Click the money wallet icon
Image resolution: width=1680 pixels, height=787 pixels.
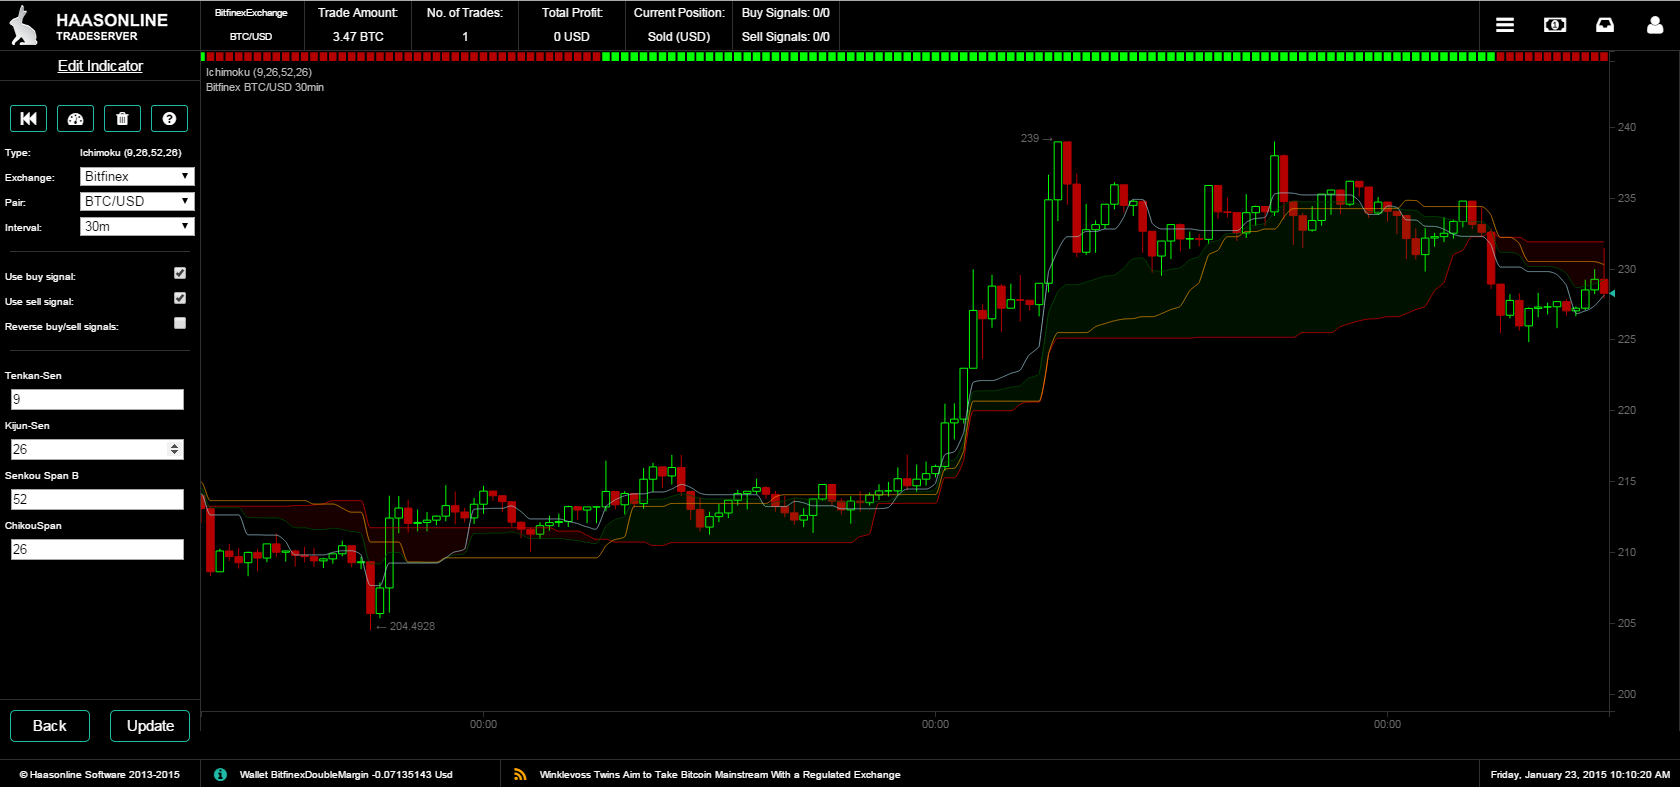tap(1555, 25)
